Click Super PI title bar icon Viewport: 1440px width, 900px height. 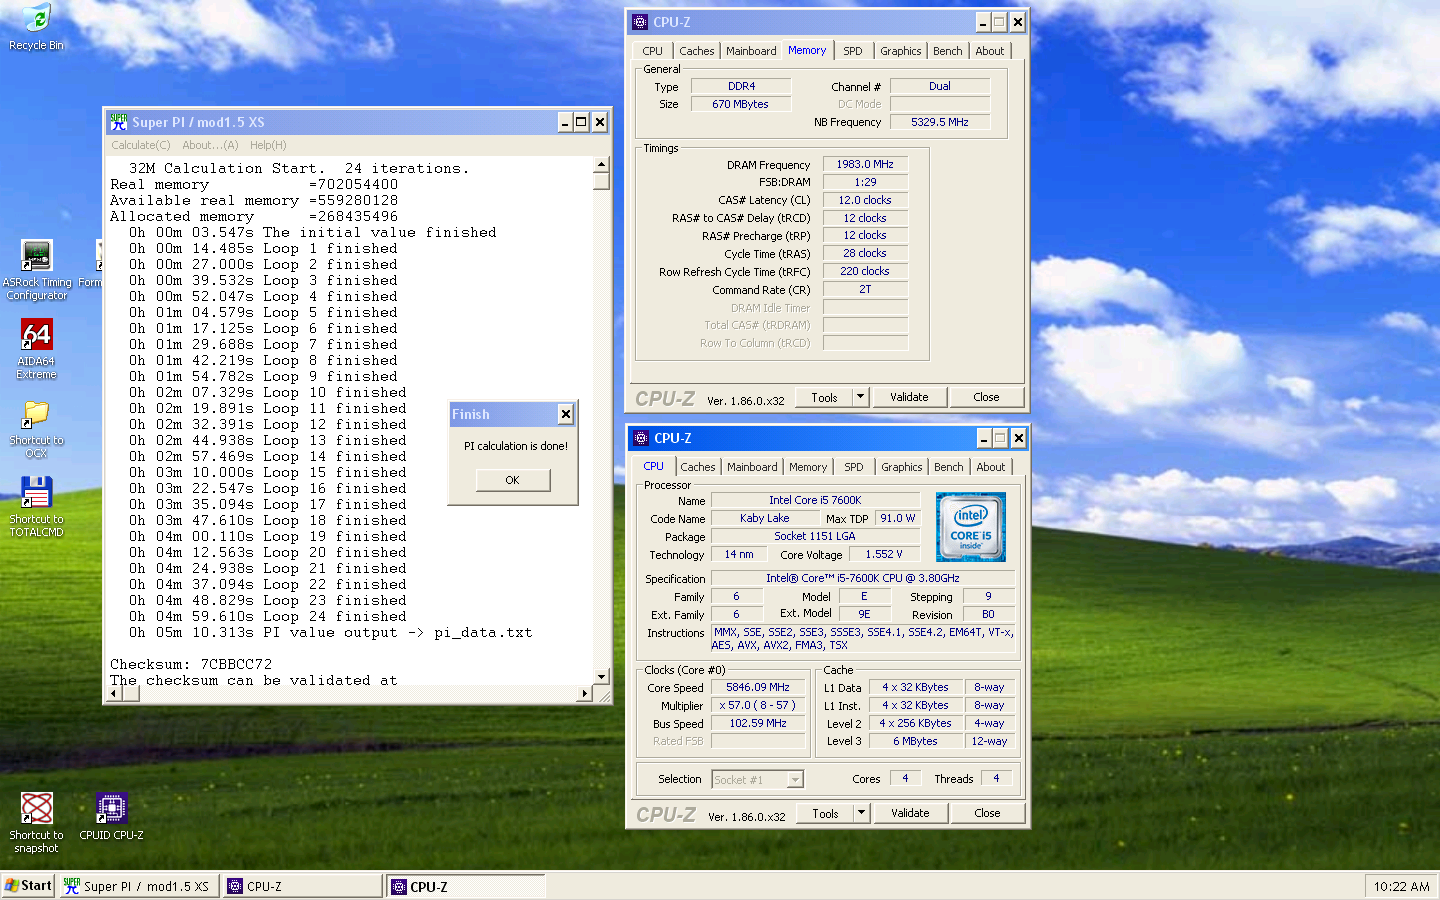tap(119, 122)
